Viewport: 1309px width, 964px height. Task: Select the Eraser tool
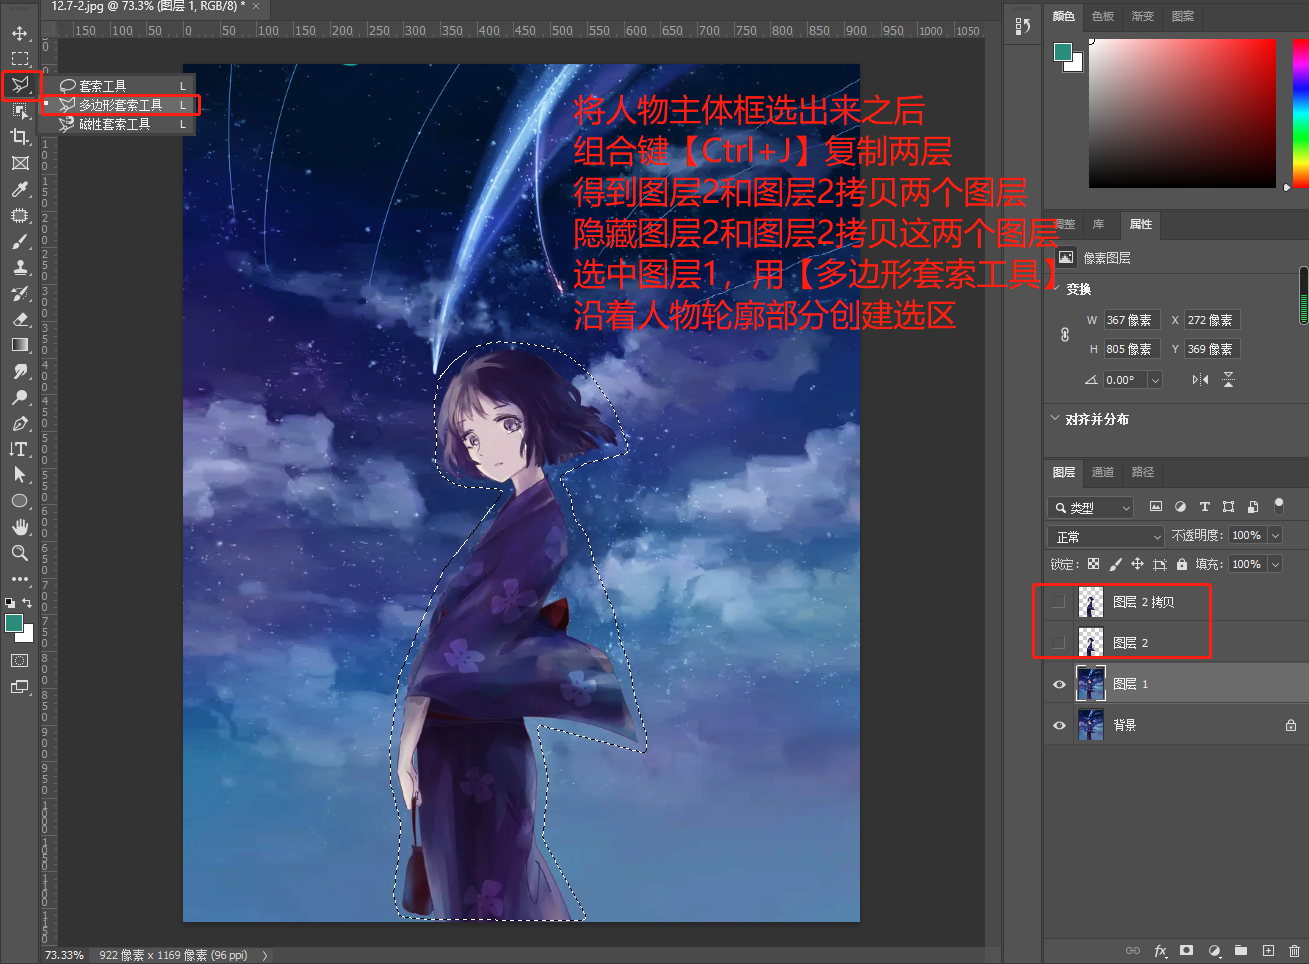tap(19, 319)
